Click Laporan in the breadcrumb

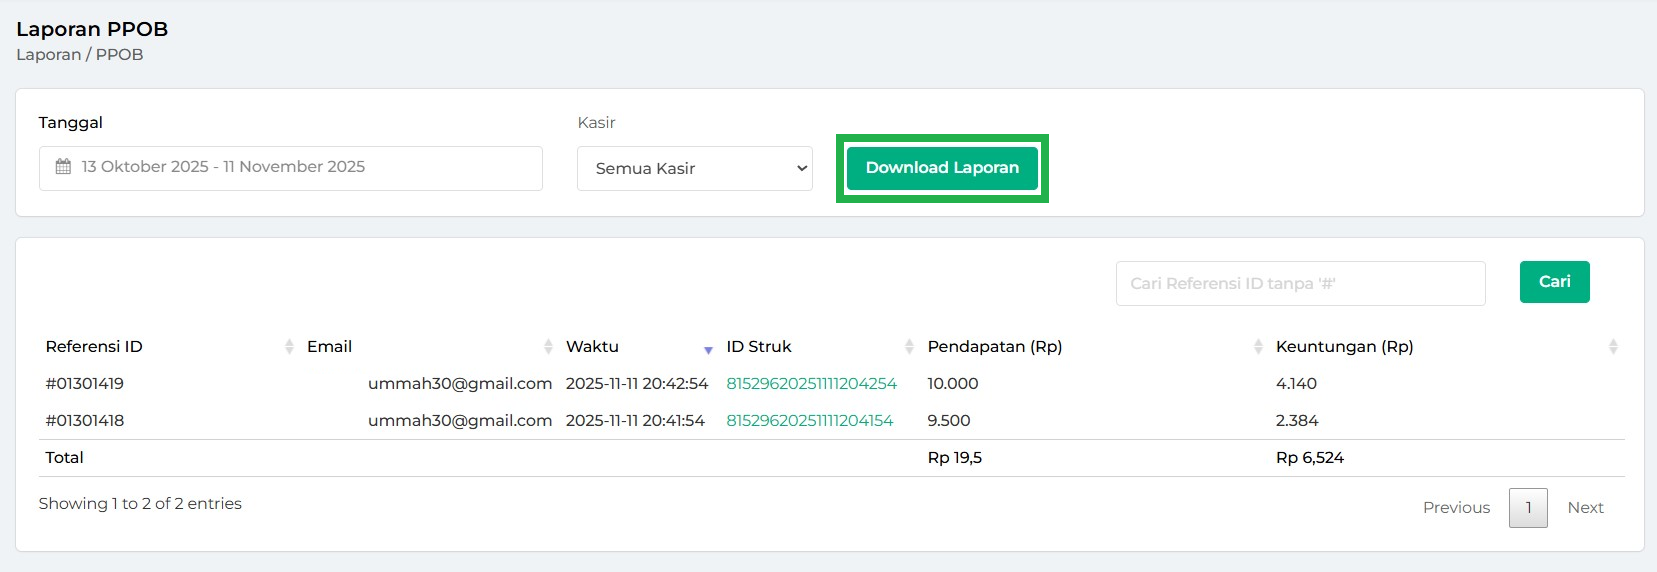tap(48, 55)
